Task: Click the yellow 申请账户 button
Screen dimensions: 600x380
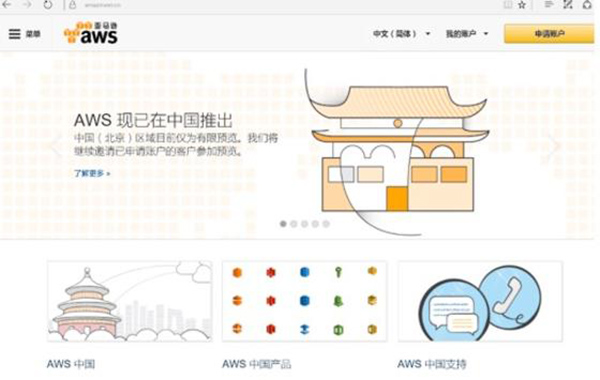Action: (549, 34)
